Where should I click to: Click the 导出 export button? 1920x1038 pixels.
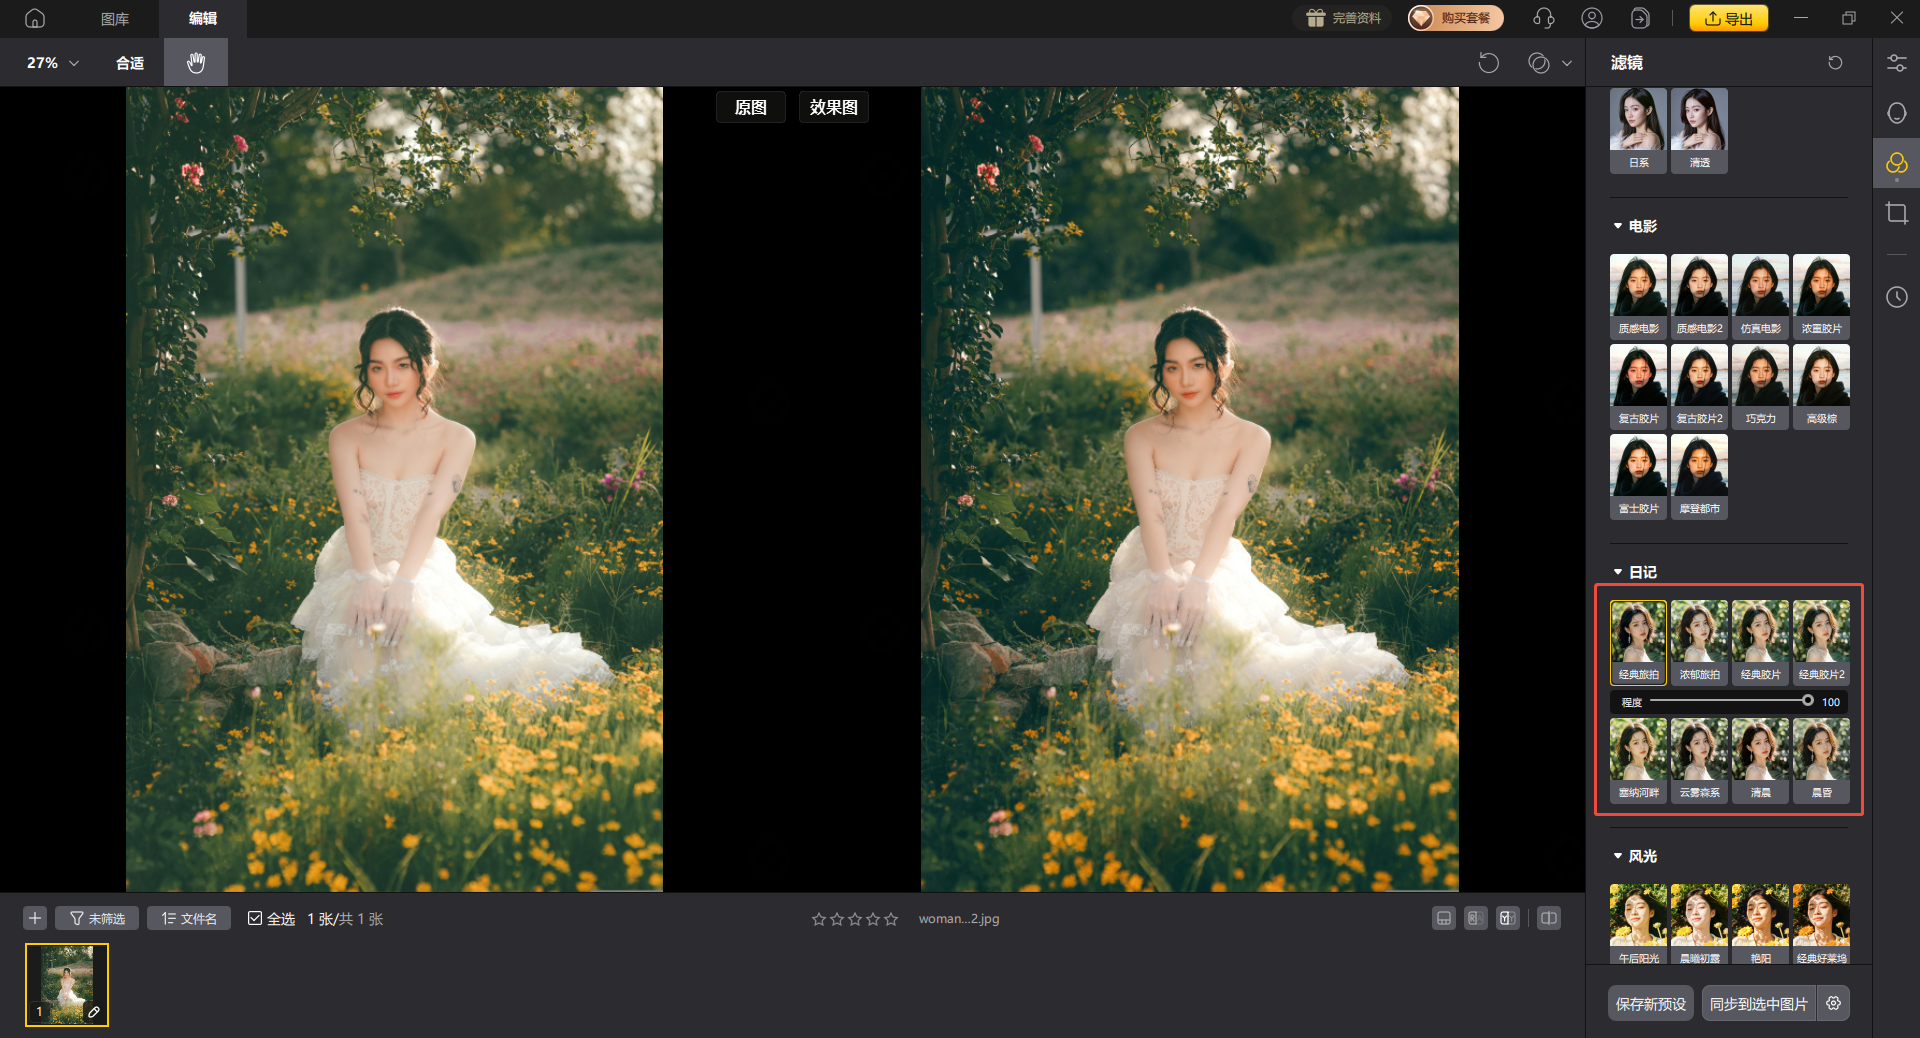point(1728,18)
